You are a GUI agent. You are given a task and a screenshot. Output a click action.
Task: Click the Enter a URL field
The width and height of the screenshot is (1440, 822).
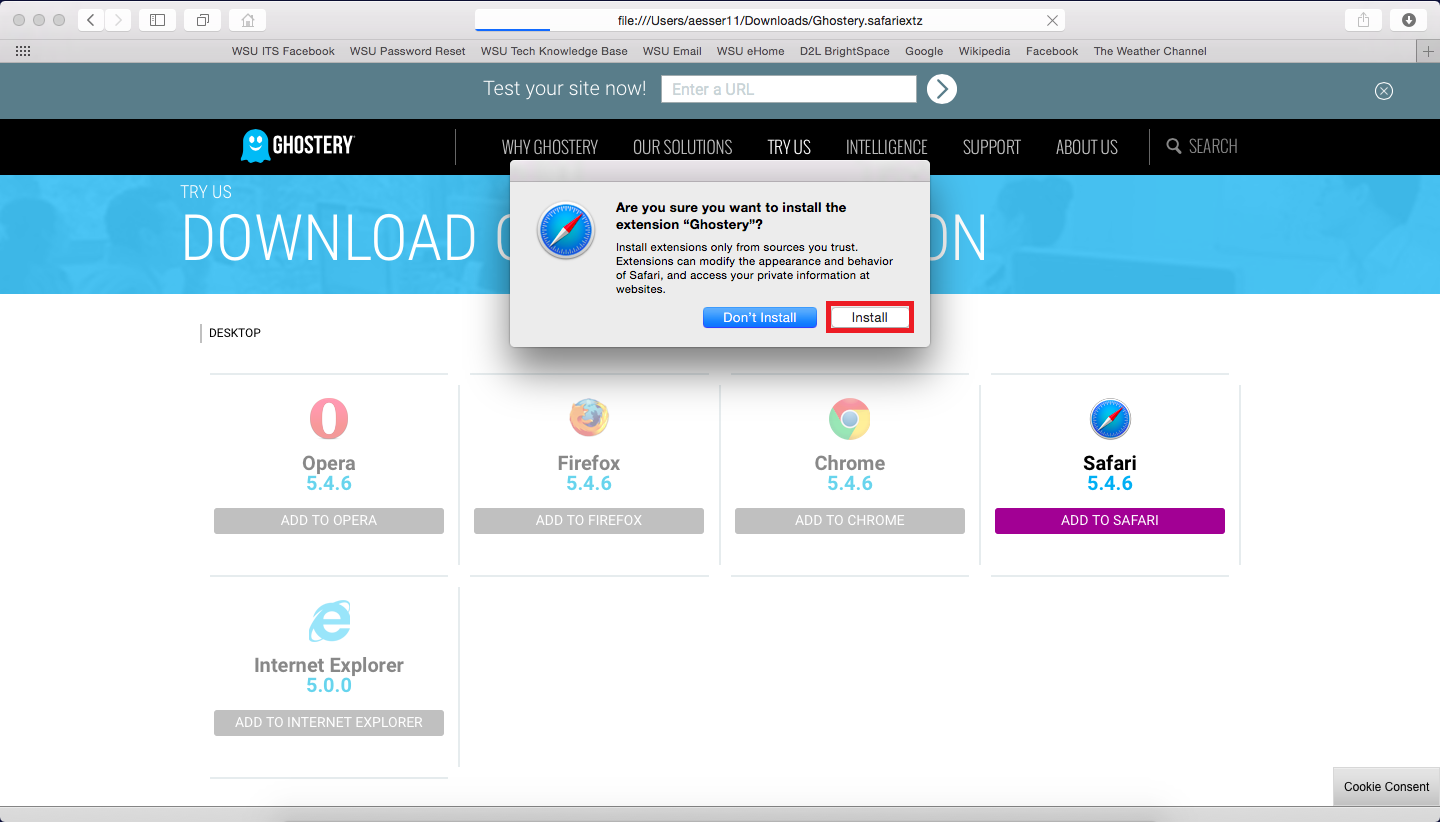[x=788, y=89]
